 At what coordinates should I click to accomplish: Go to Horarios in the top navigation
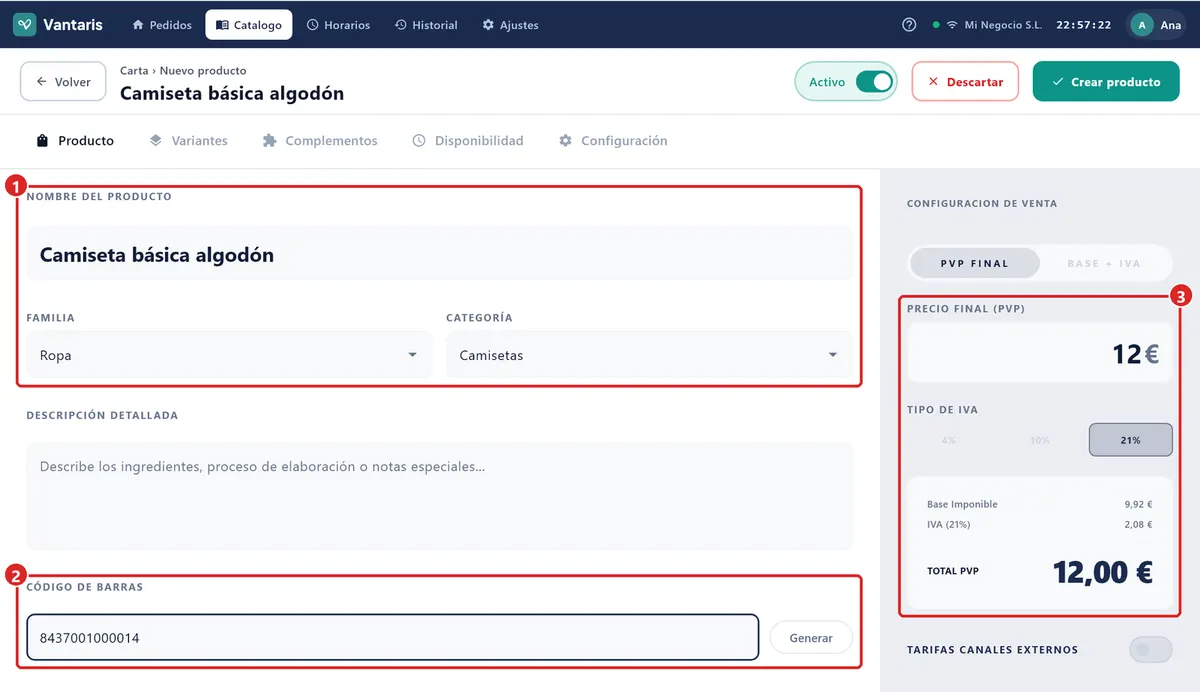338,25
